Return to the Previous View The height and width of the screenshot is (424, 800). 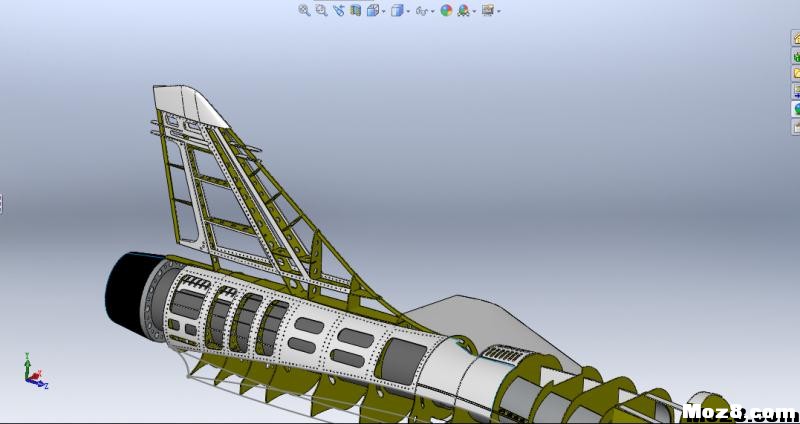pyautogui.click(x=339, y=10)
